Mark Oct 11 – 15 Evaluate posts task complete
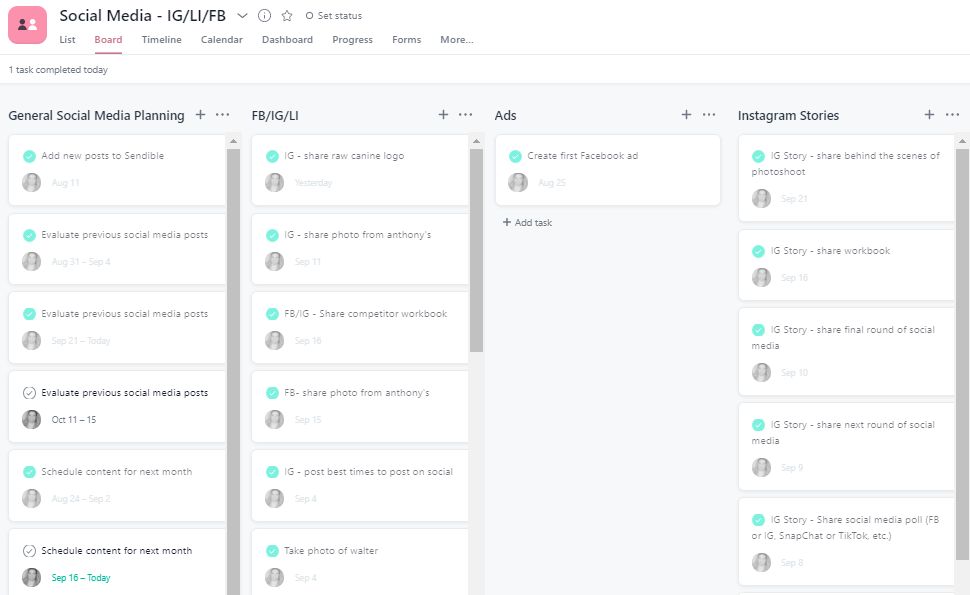 [x=29, y=393]
